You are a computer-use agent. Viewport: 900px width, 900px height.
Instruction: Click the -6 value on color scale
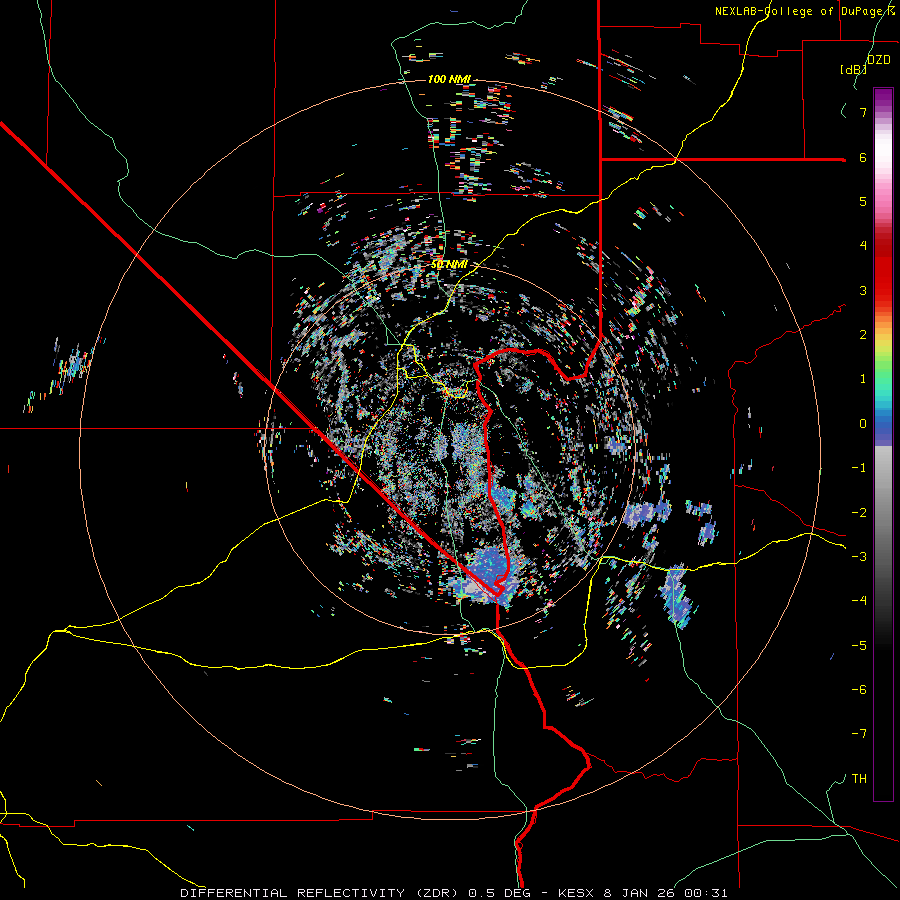tap(859, 690)
